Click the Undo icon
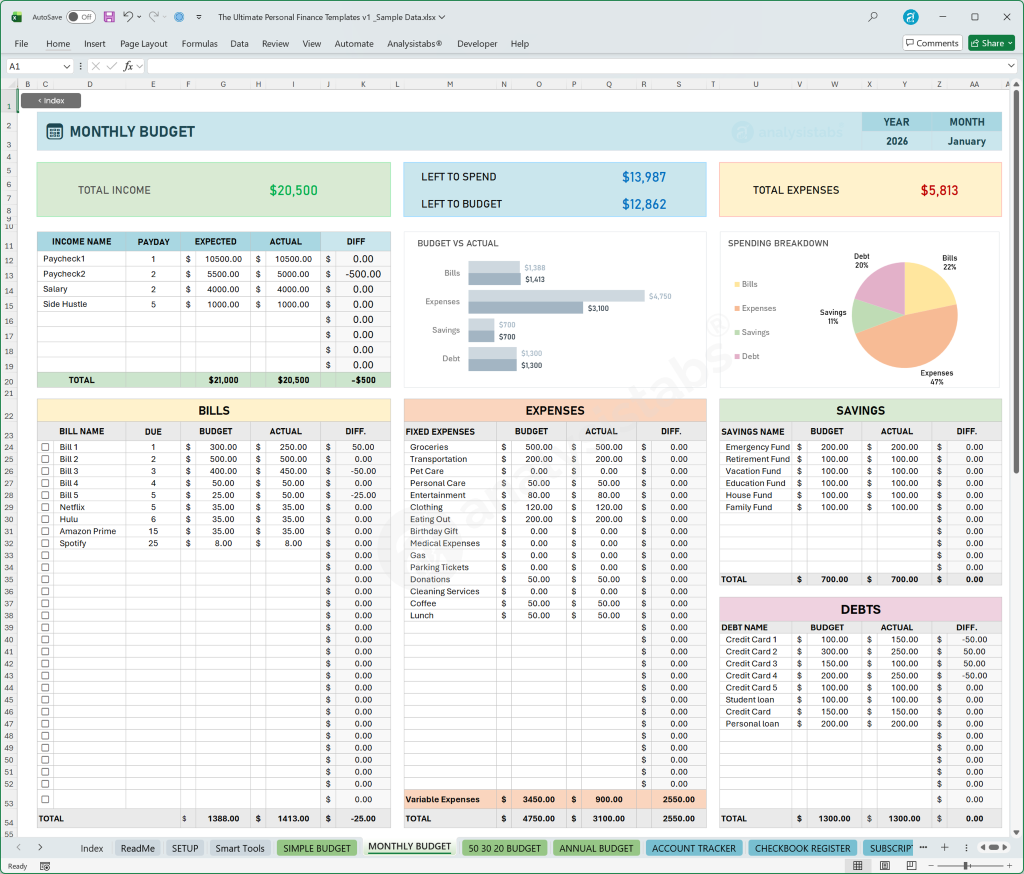The height and width of the screenshot is (874, 1024). coord(128,17)
